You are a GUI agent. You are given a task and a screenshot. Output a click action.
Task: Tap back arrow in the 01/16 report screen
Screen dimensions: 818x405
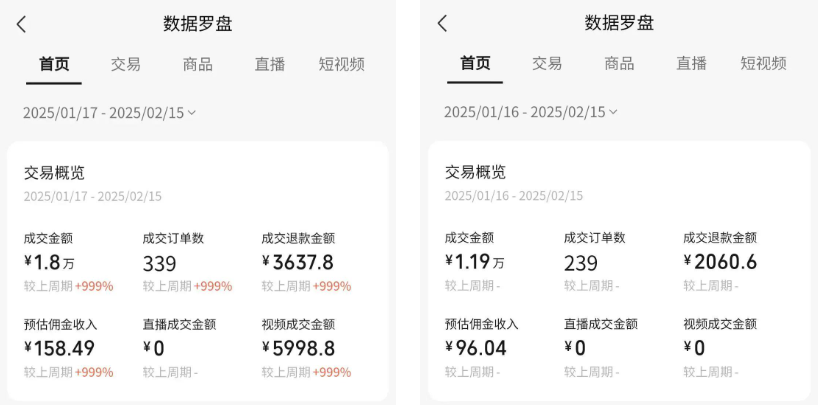coord(442,24)
